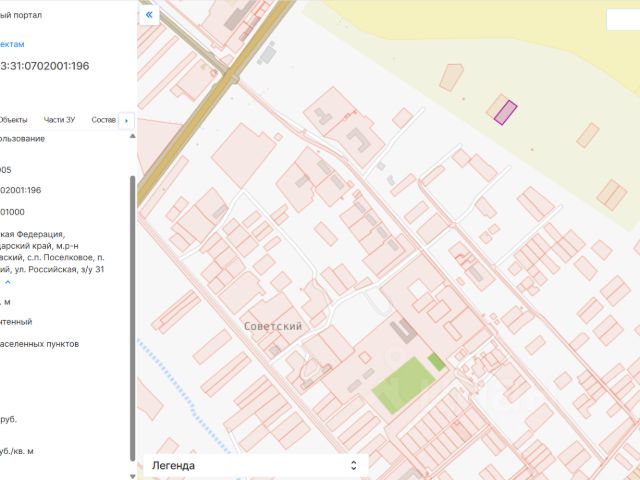Open the Состав tab
The height and width of the screenshot is (480, 640).
coord(104,120)
